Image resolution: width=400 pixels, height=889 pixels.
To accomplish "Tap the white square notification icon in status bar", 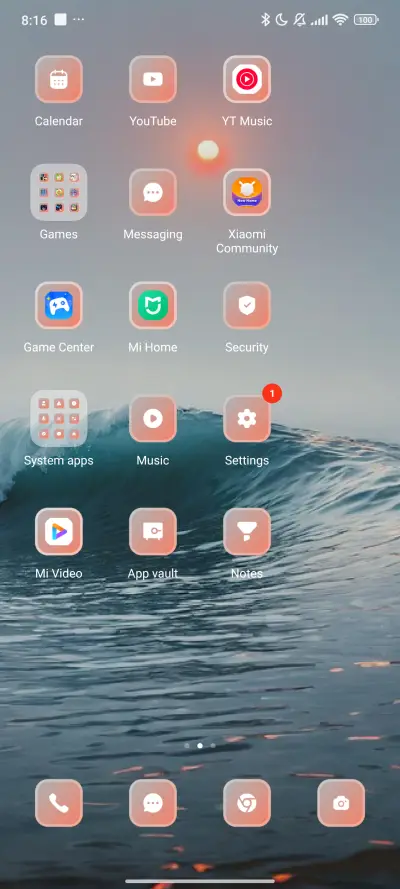I will (x=60, y=19).
